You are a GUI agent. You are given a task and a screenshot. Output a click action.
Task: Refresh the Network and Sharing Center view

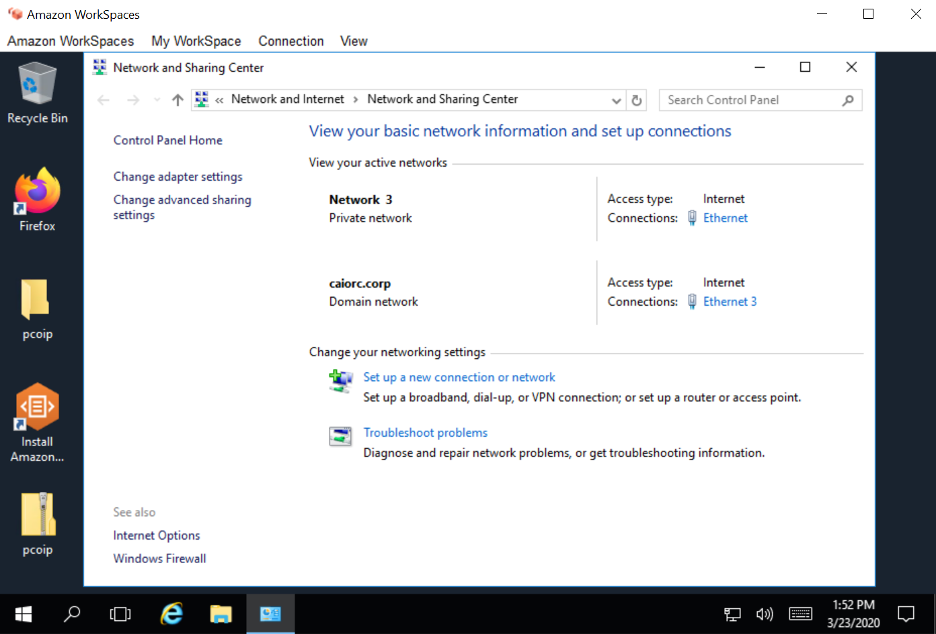point(636,100)
